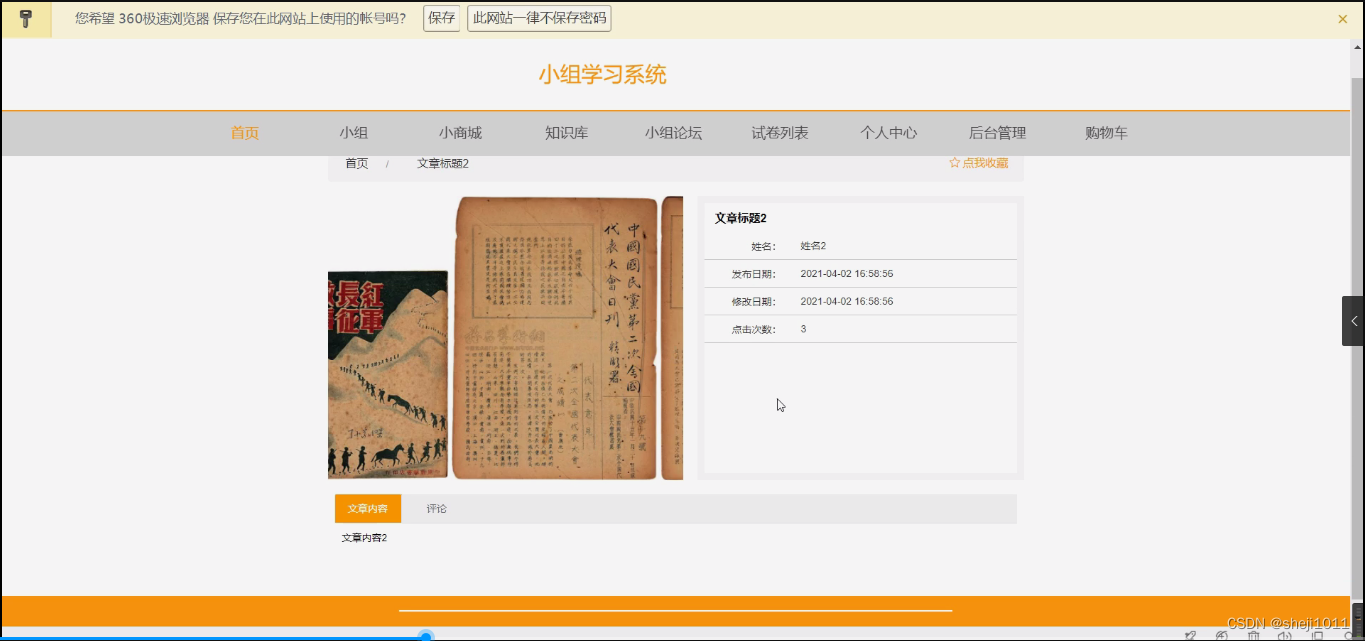Open the magnifier zoom icon in the status bar

1347,636
